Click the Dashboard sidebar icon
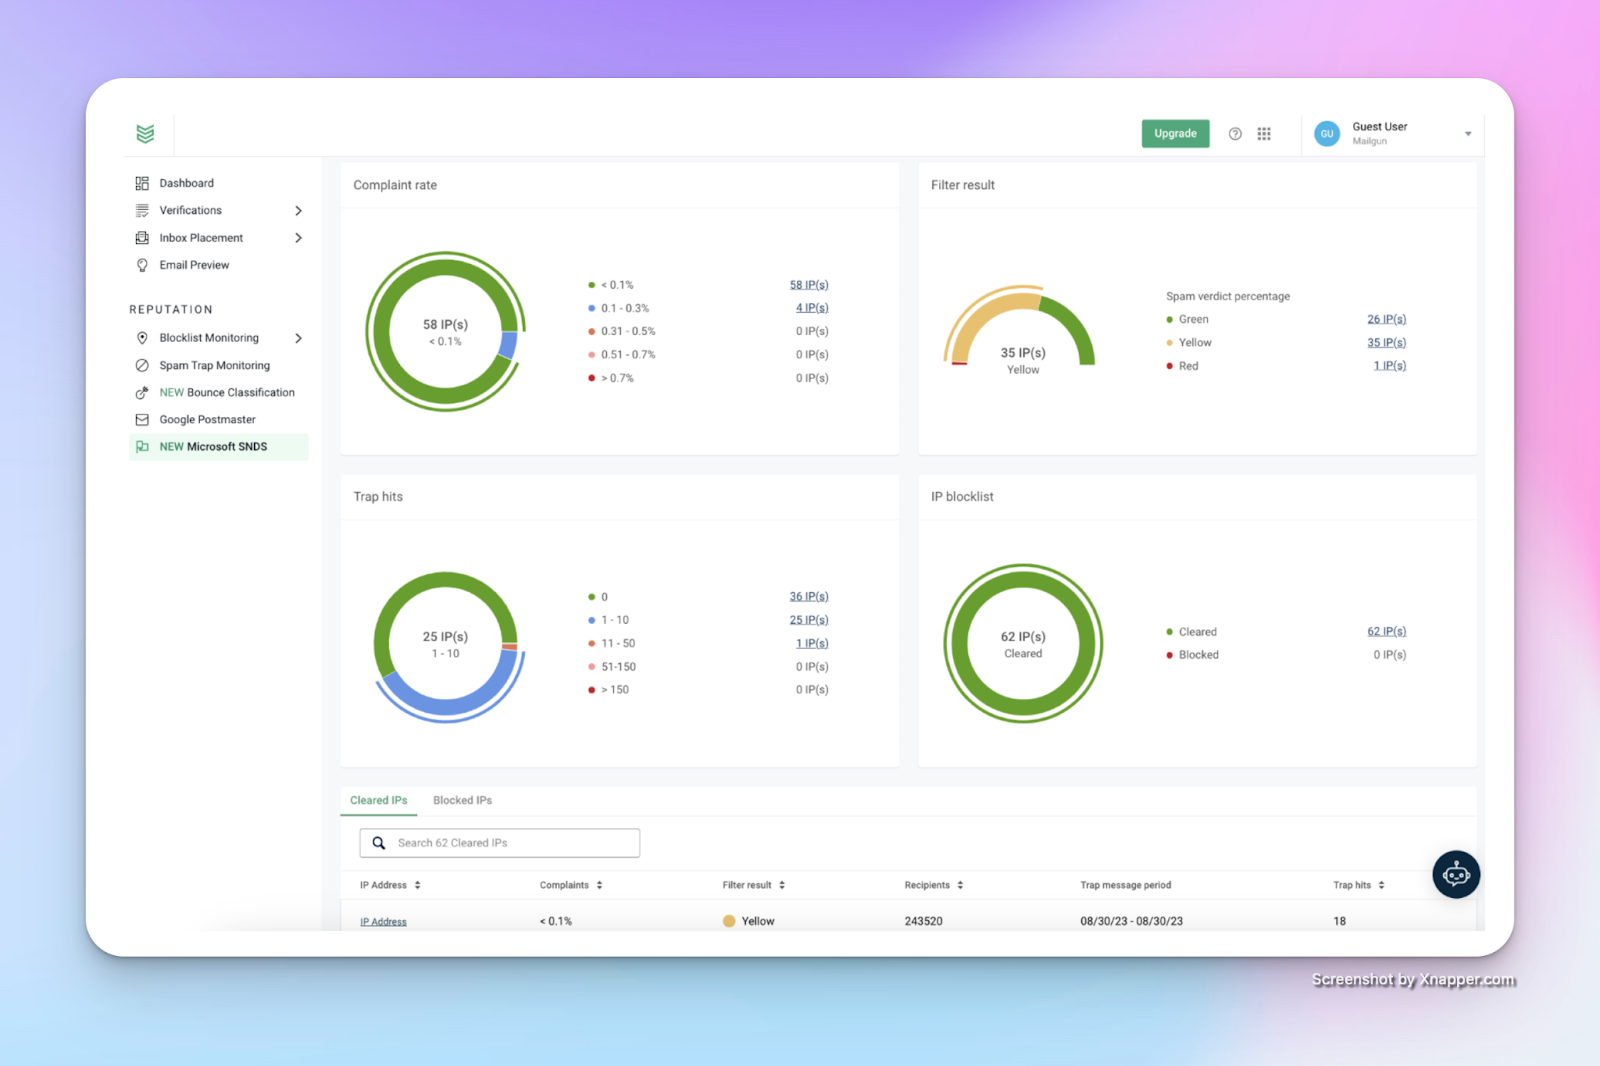Screen dimensions: 1600x1066 coord(142,183)
